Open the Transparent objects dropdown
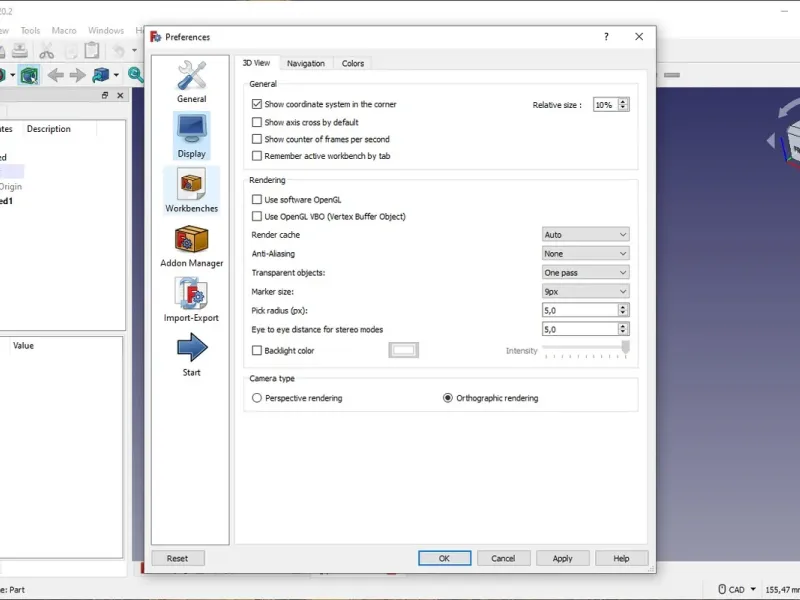800x600 pixels. click(585, 272)
